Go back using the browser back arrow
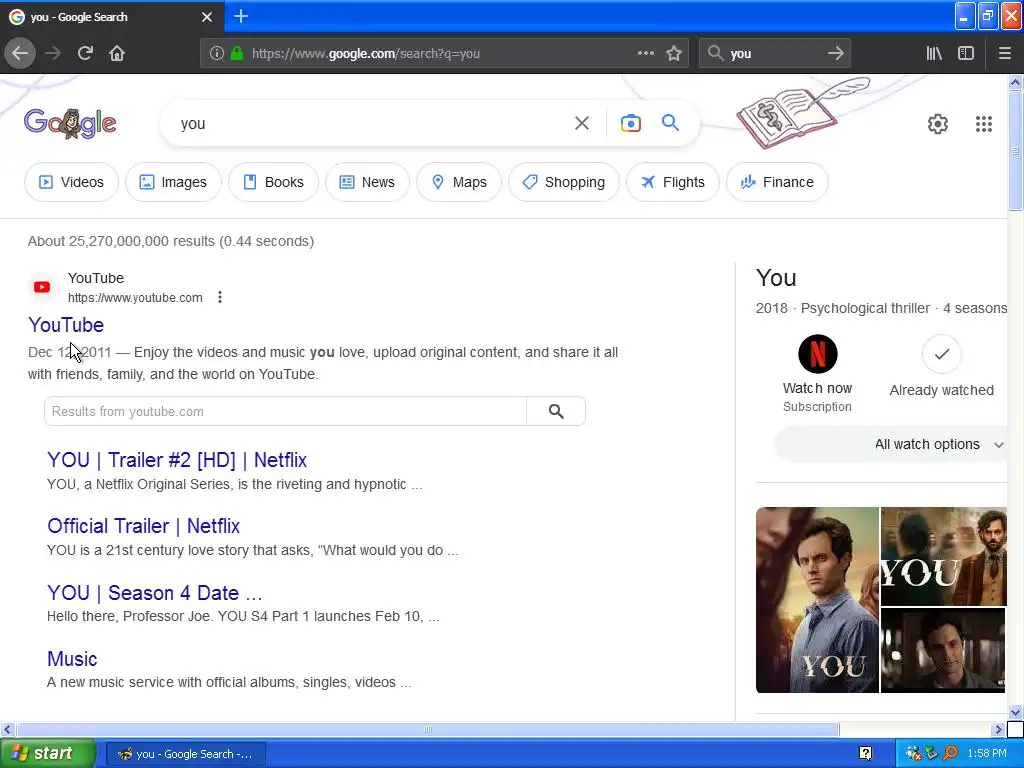 (x=20, y=53)
